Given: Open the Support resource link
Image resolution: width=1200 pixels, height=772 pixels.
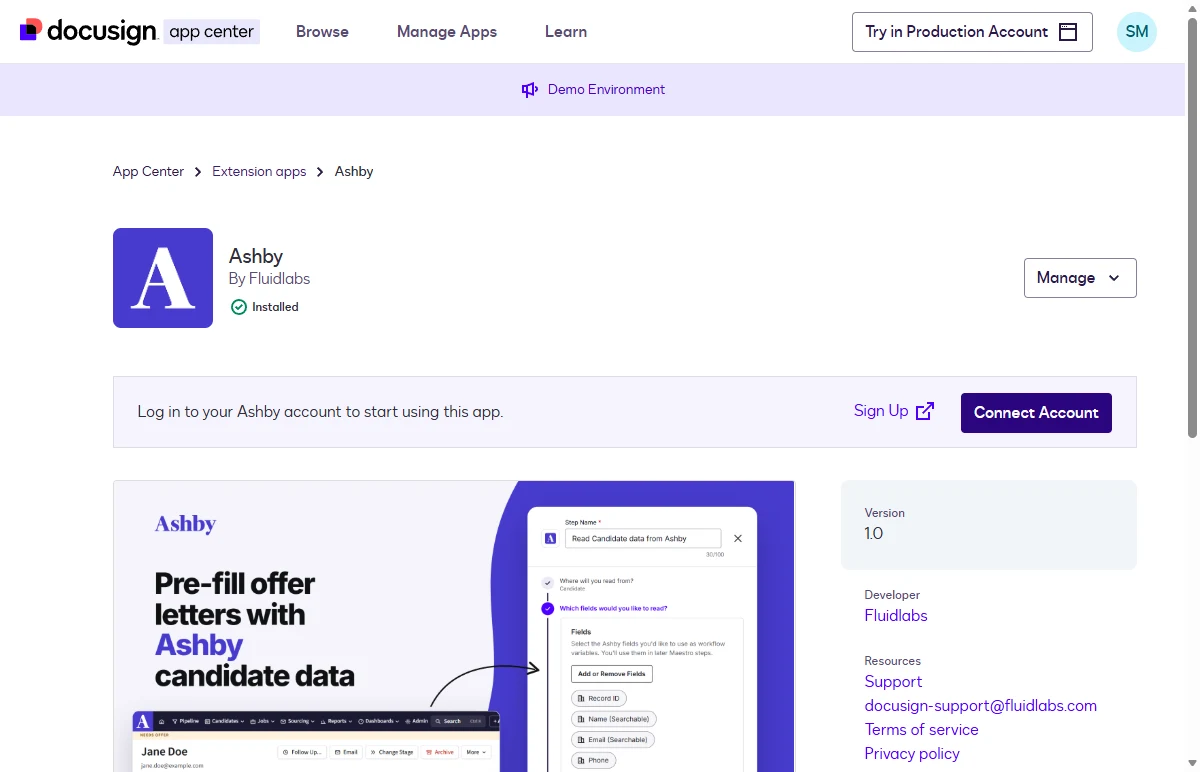Looking at the screenshot, I should (893, 682).
